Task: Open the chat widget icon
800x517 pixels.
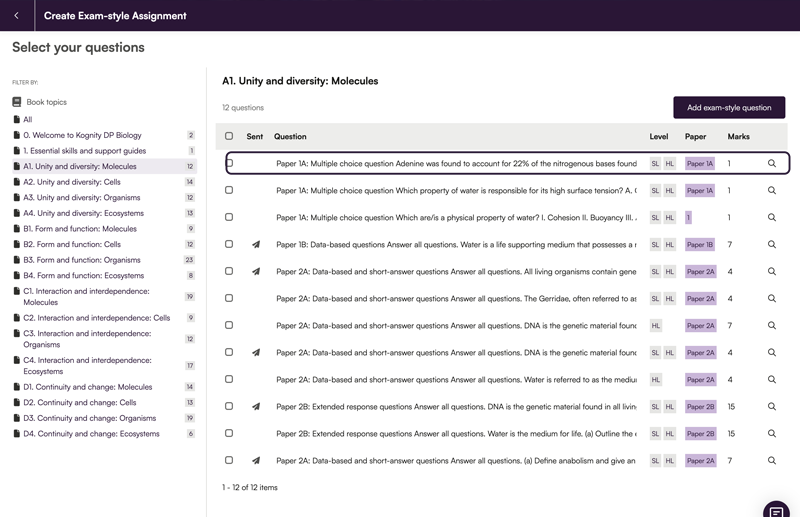Action: click(776, 510)
